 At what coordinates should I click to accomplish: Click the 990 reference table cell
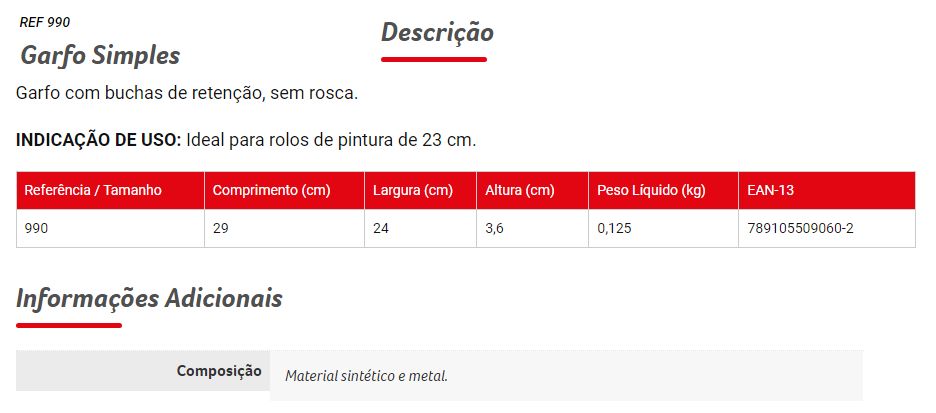[36, 228]
